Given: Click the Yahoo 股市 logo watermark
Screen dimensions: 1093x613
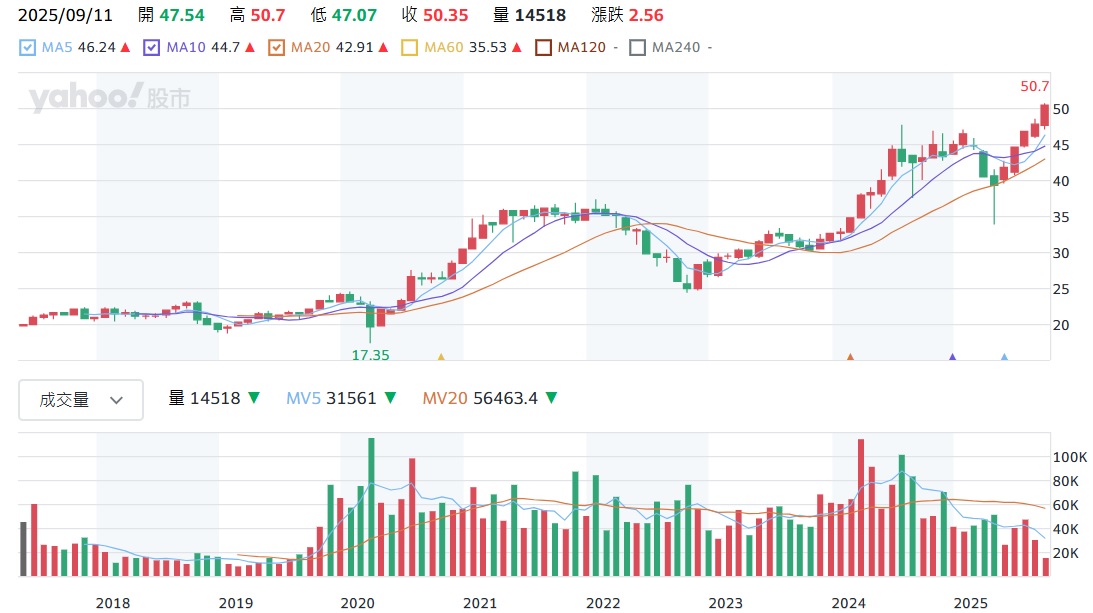Looking at the screenshot, I should click(x=109, y=98).
